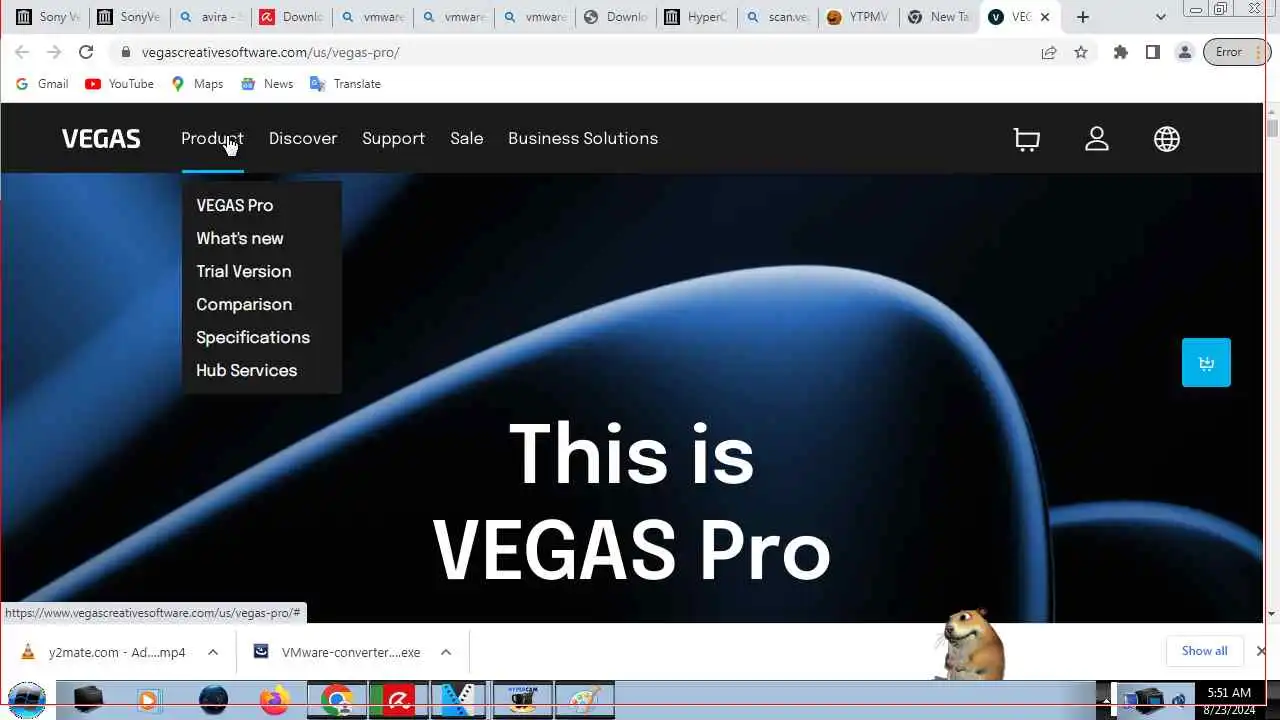Open the user account icon
The image size is (1280, 720).
coord(1097,139)
